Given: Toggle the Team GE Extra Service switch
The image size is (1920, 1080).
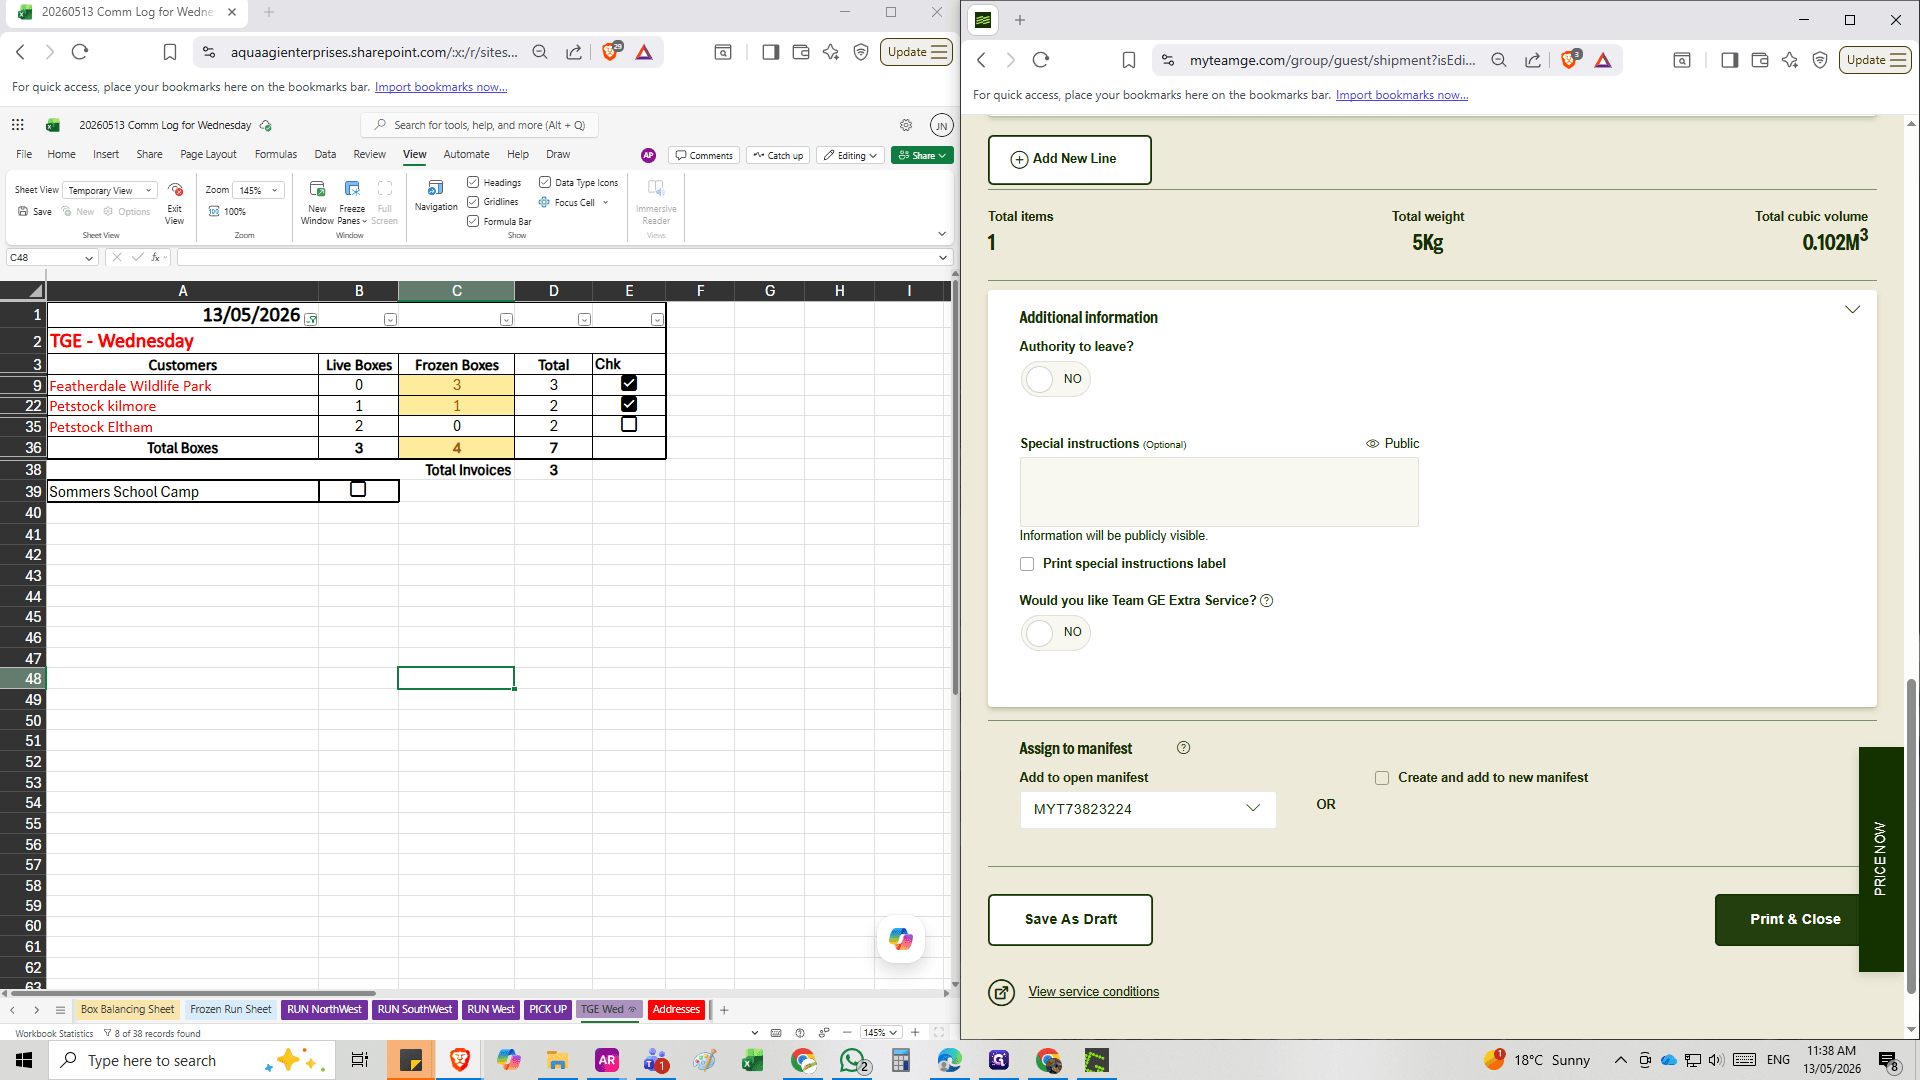Looking at the screenshot, I should pyautogui.click(x=1055, y=632).
